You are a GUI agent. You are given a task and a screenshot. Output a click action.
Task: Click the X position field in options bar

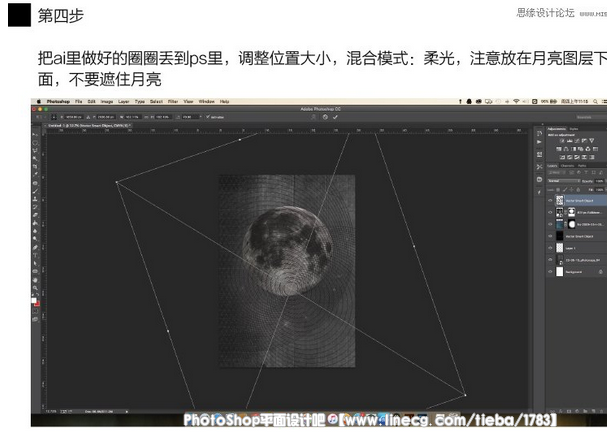(x=74, y=117)
